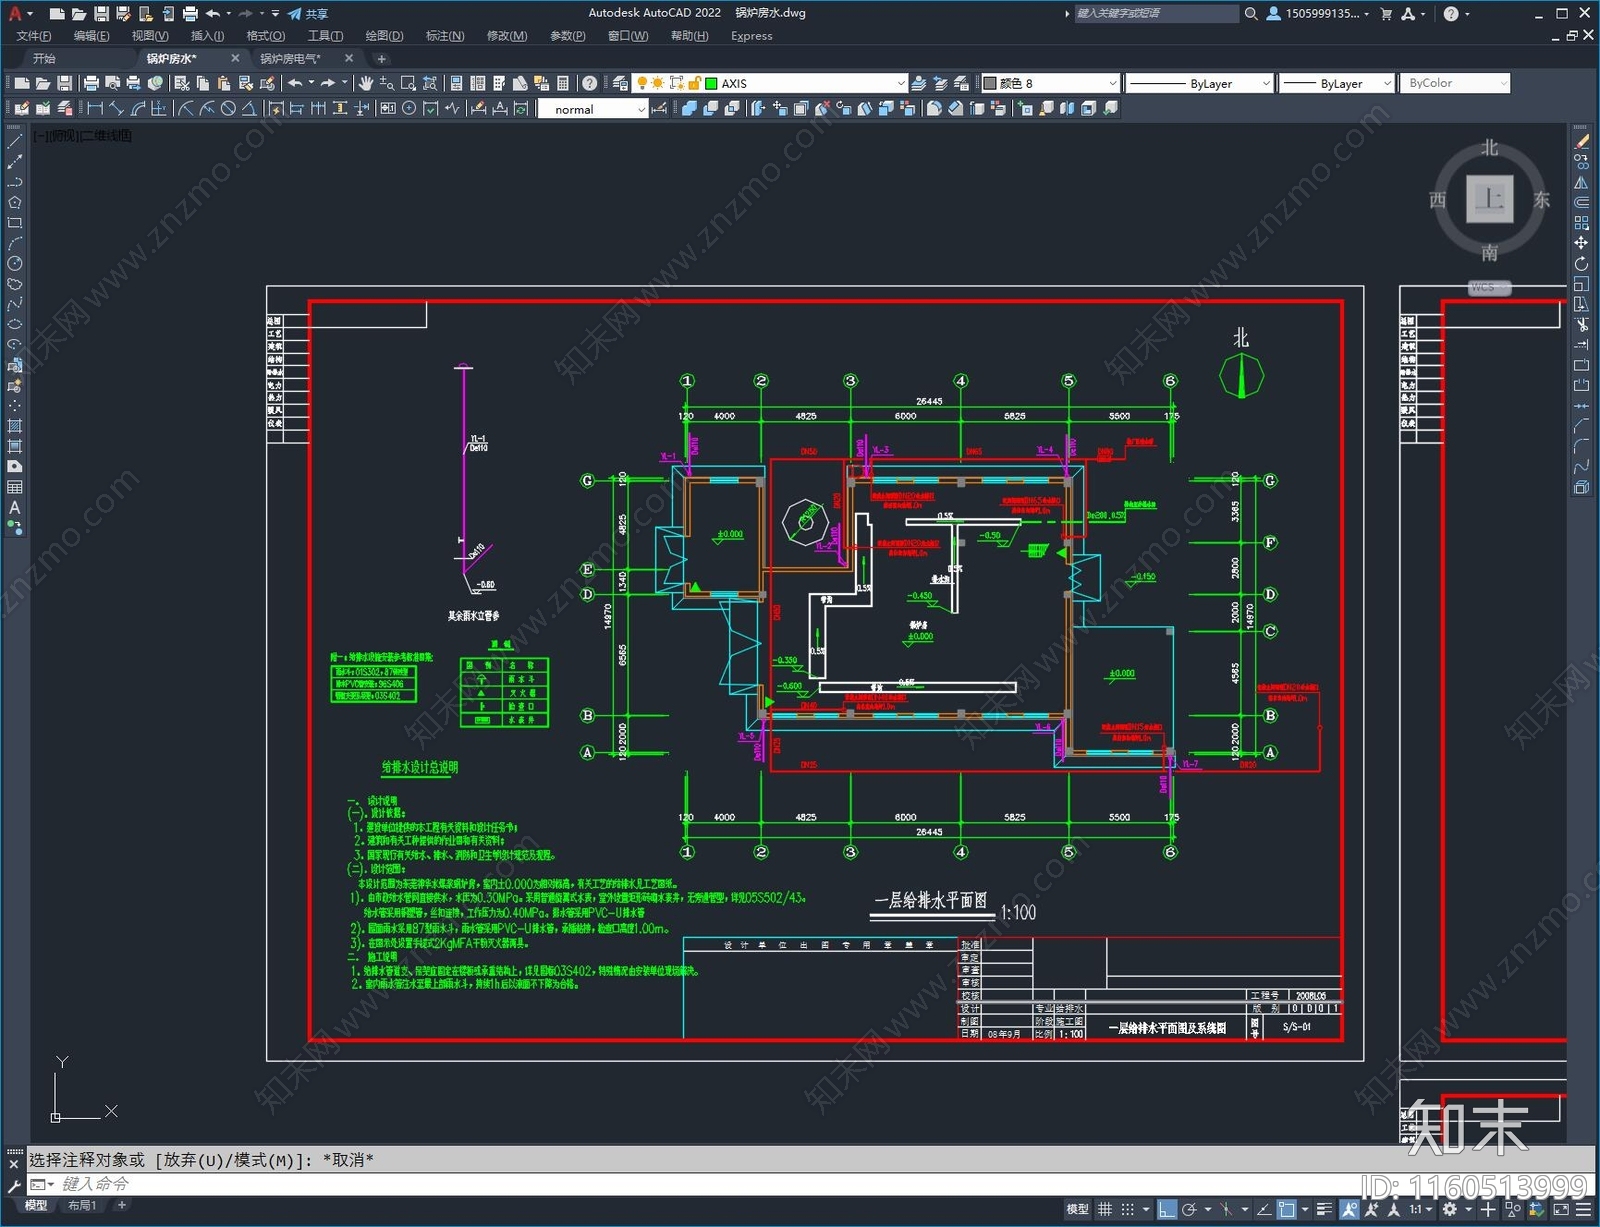
Task: Click the Undo arrow in standard toolbar
Action: click(296, 84)
